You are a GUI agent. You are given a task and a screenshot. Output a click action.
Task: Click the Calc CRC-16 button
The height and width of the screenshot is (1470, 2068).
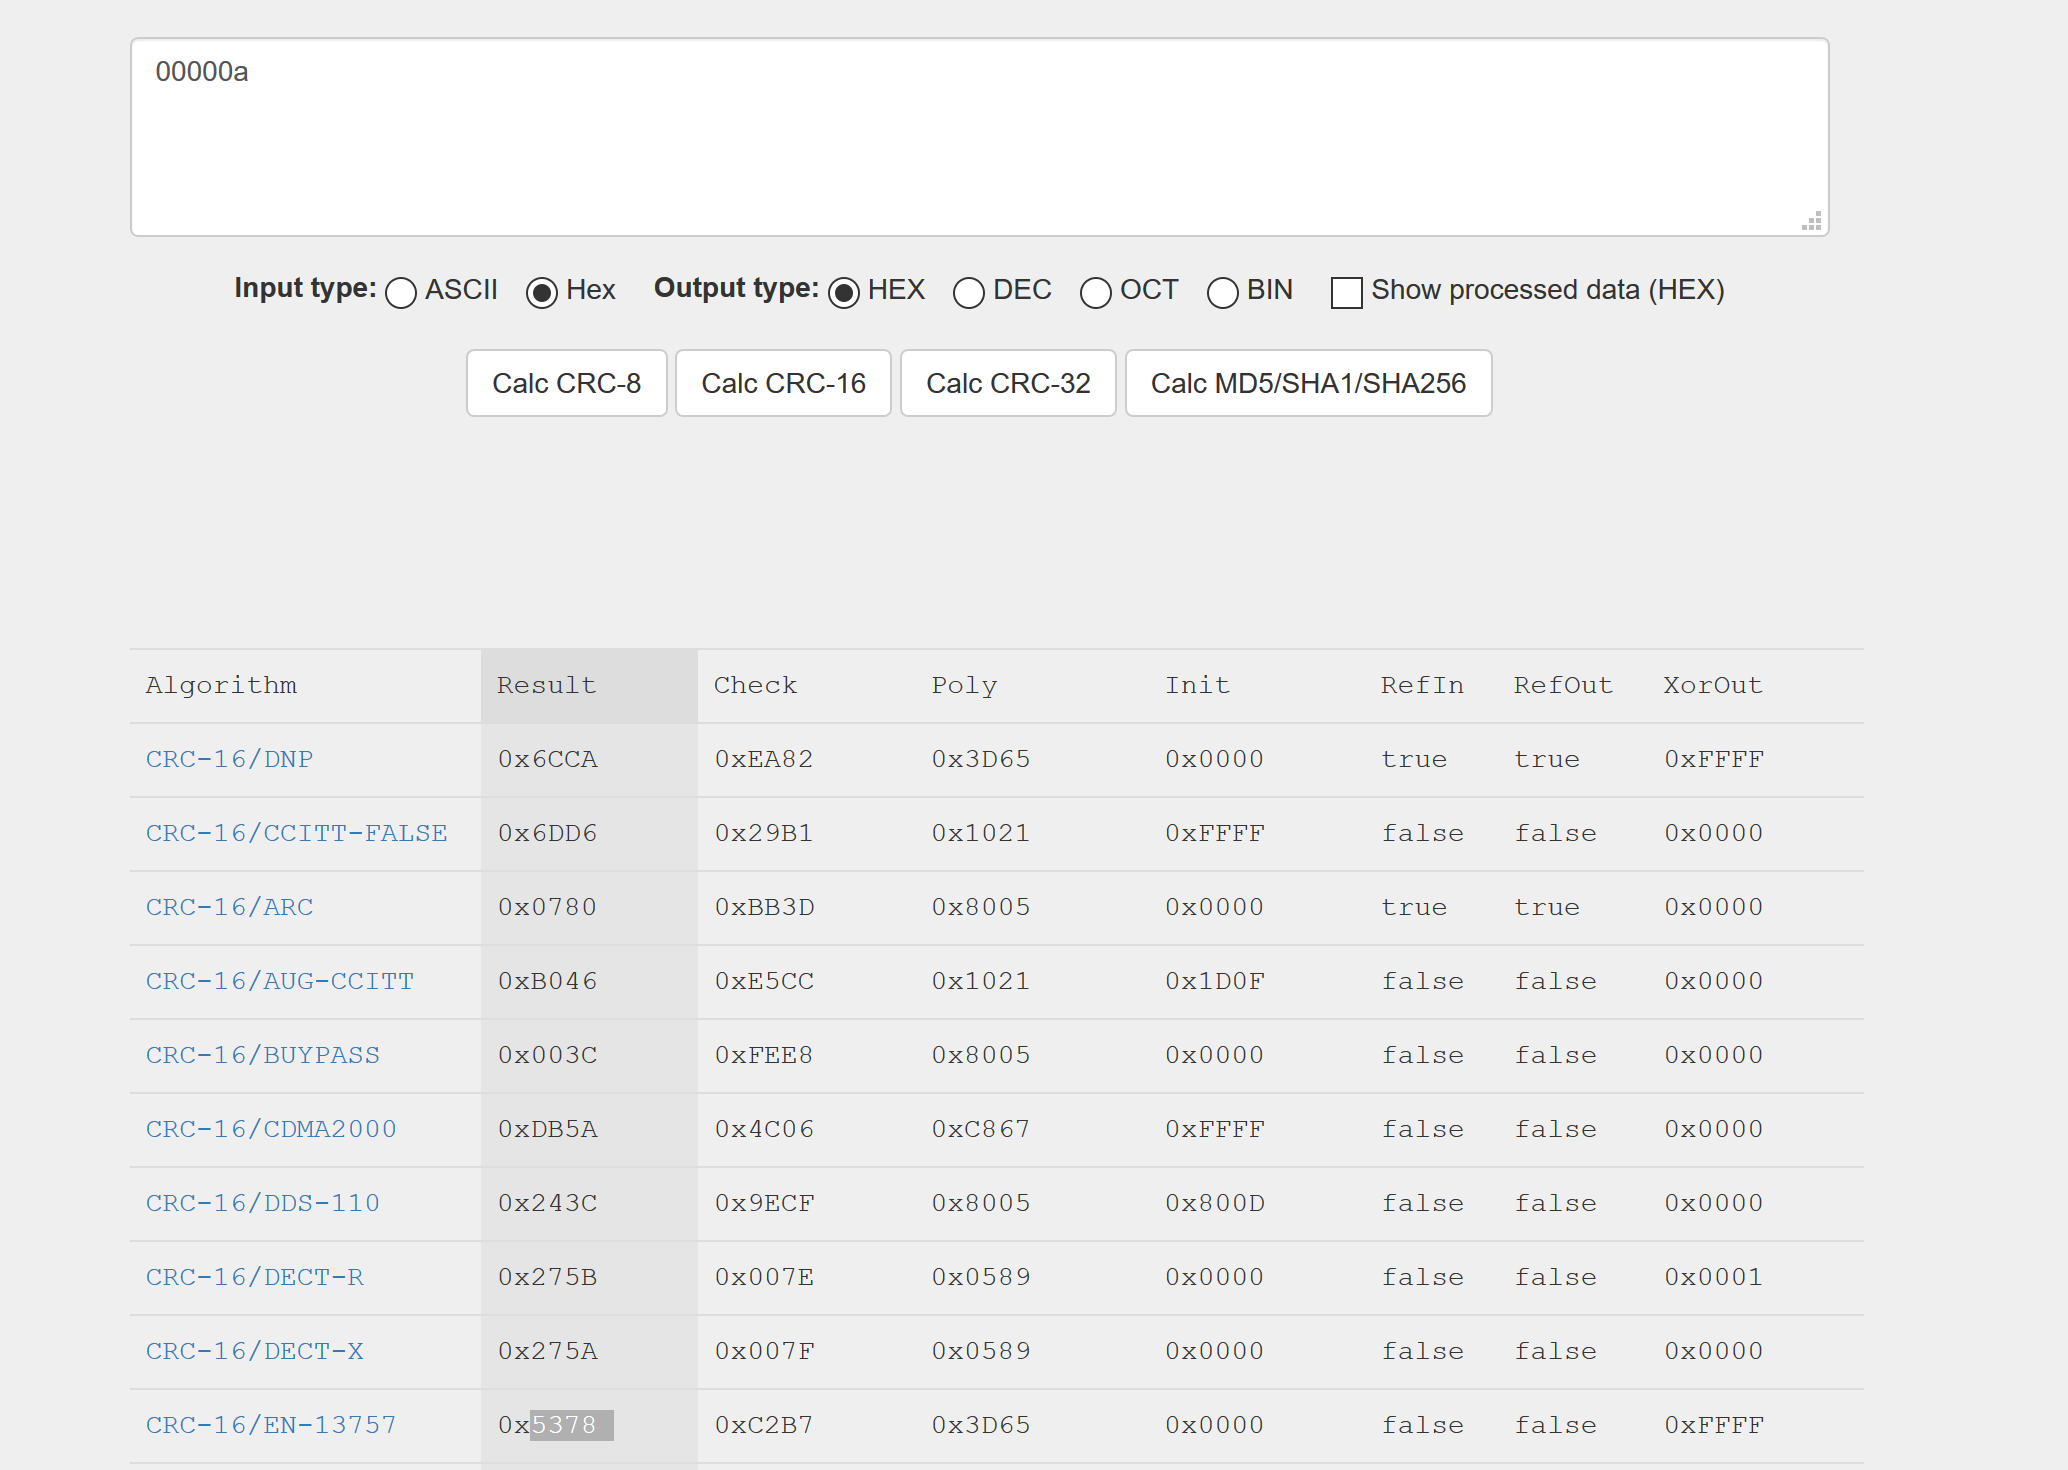[x=783, y=383]
